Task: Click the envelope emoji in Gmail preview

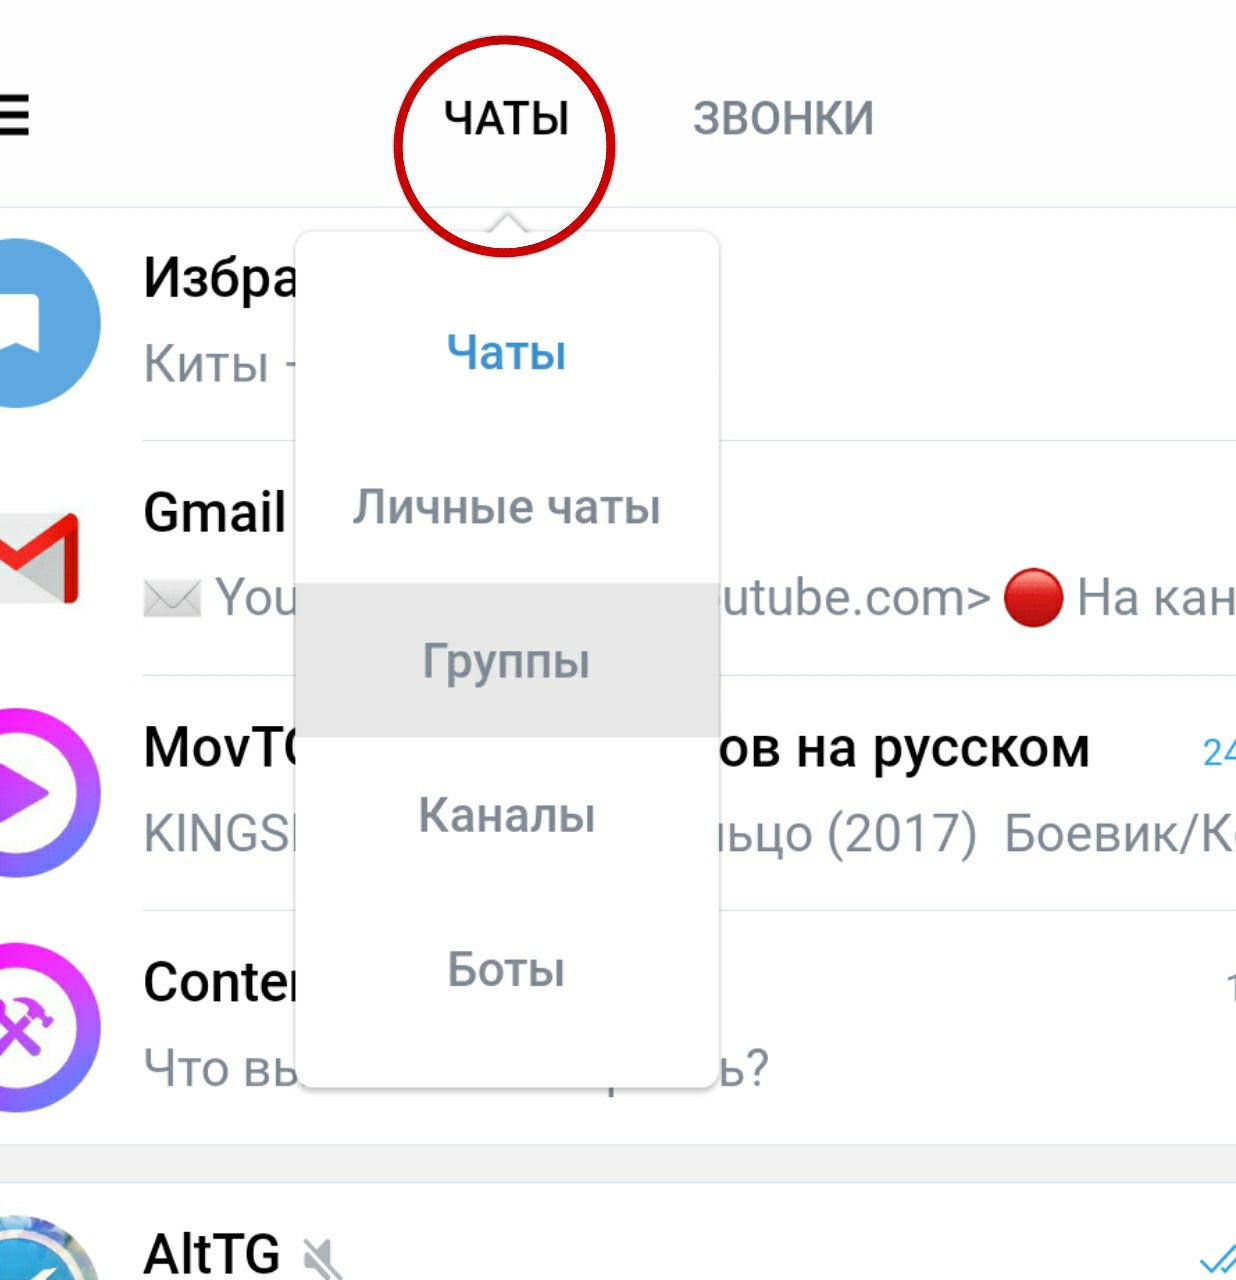Action: (172, 598)
